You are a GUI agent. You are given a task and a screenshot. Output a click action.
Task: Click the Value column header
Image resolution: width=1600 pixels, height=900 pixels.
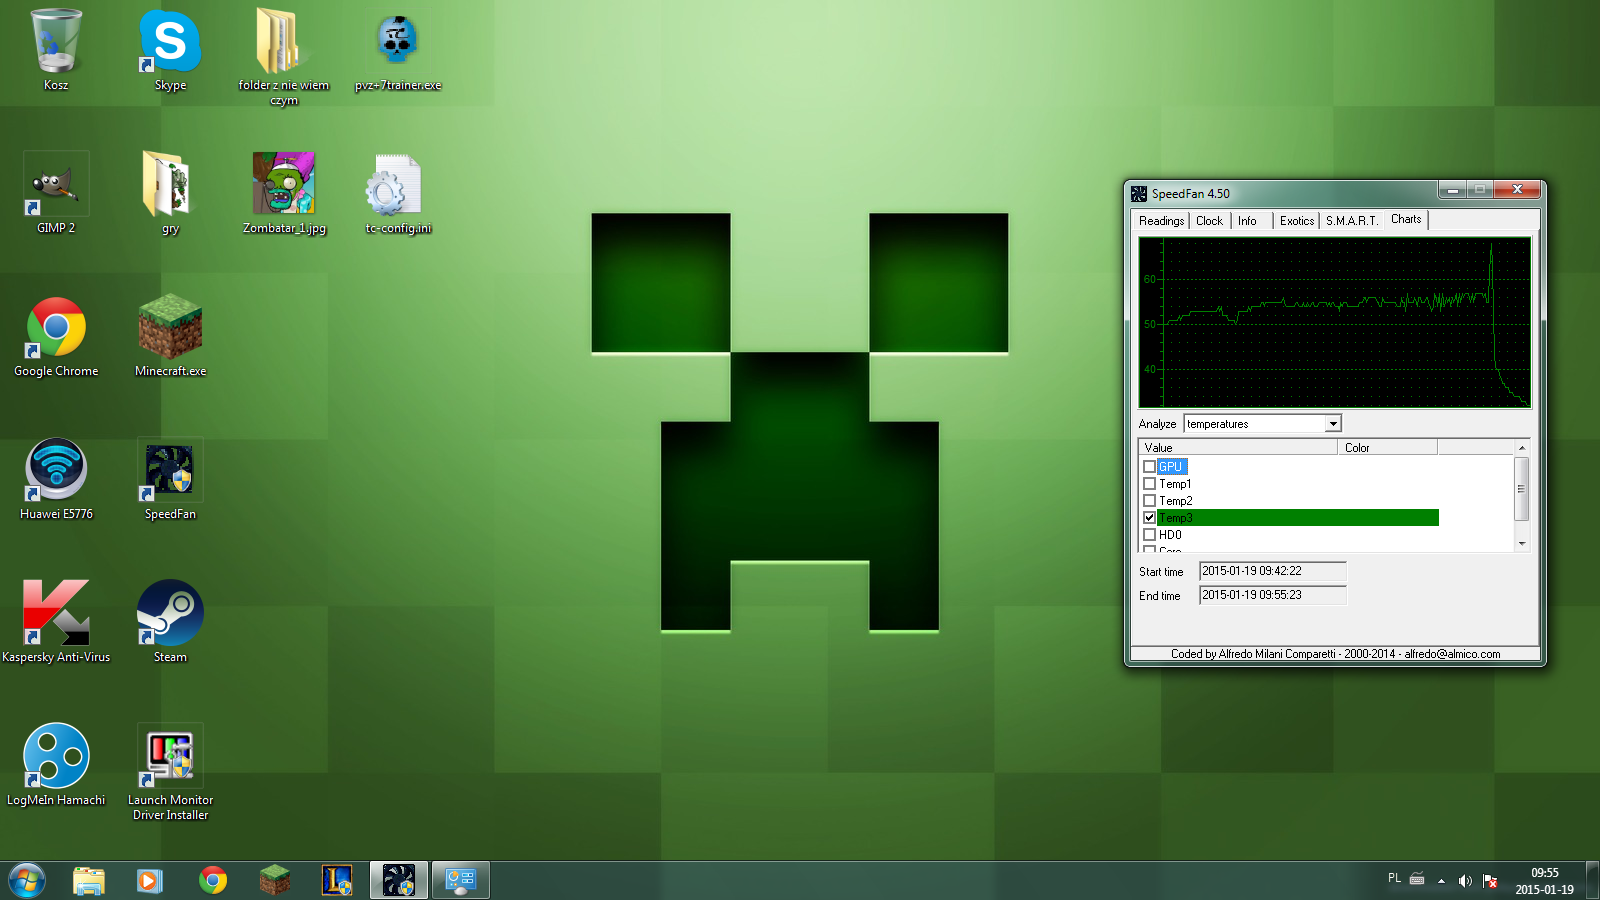pos(1238,447)
